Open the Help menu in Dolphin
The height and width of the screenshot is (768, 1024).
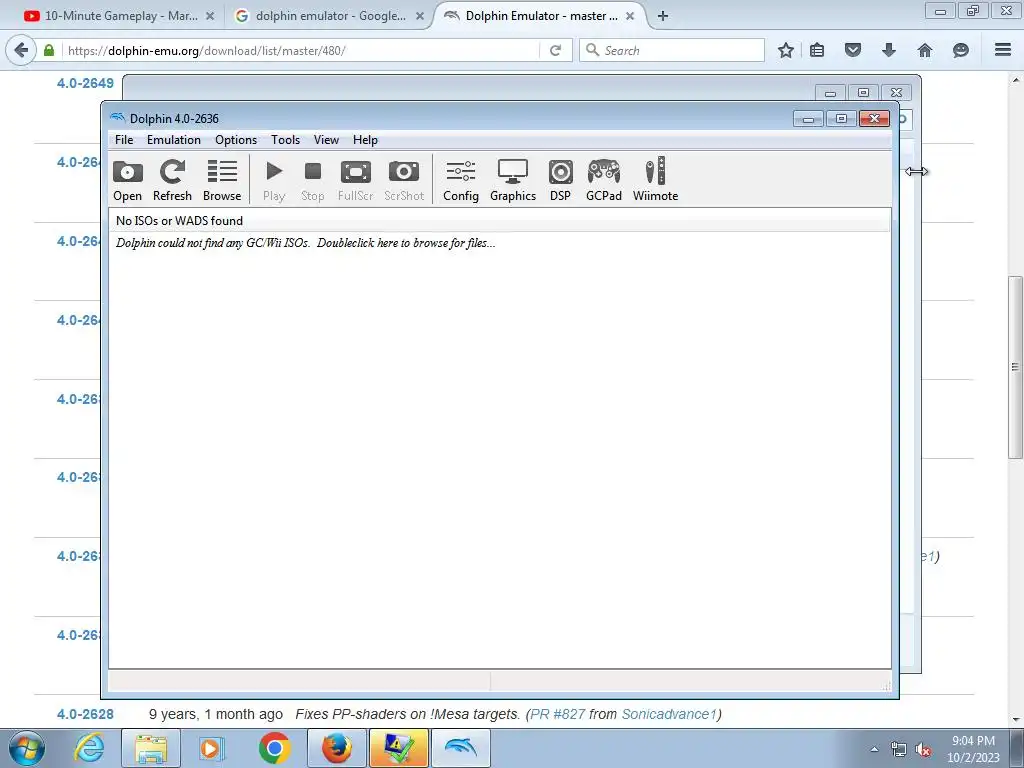[365, 140]
